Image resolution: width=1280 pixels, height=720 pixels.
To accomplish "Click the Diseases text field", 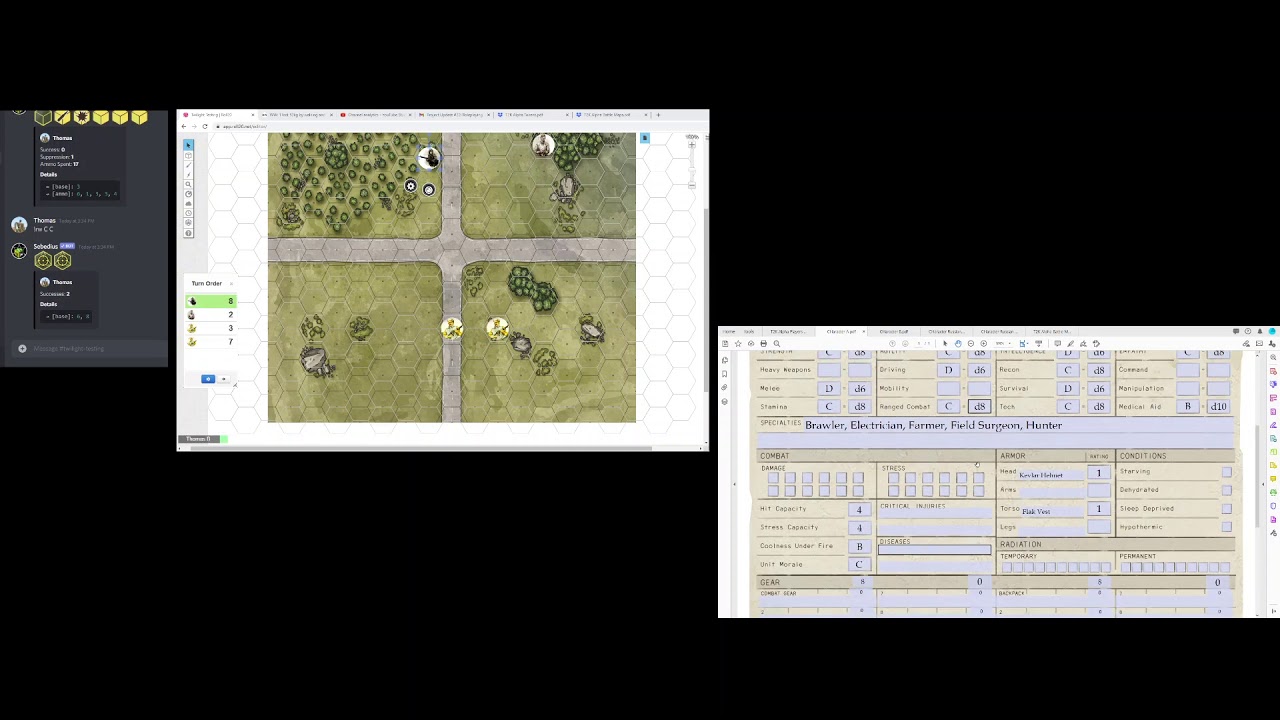I will click(935, 549).
